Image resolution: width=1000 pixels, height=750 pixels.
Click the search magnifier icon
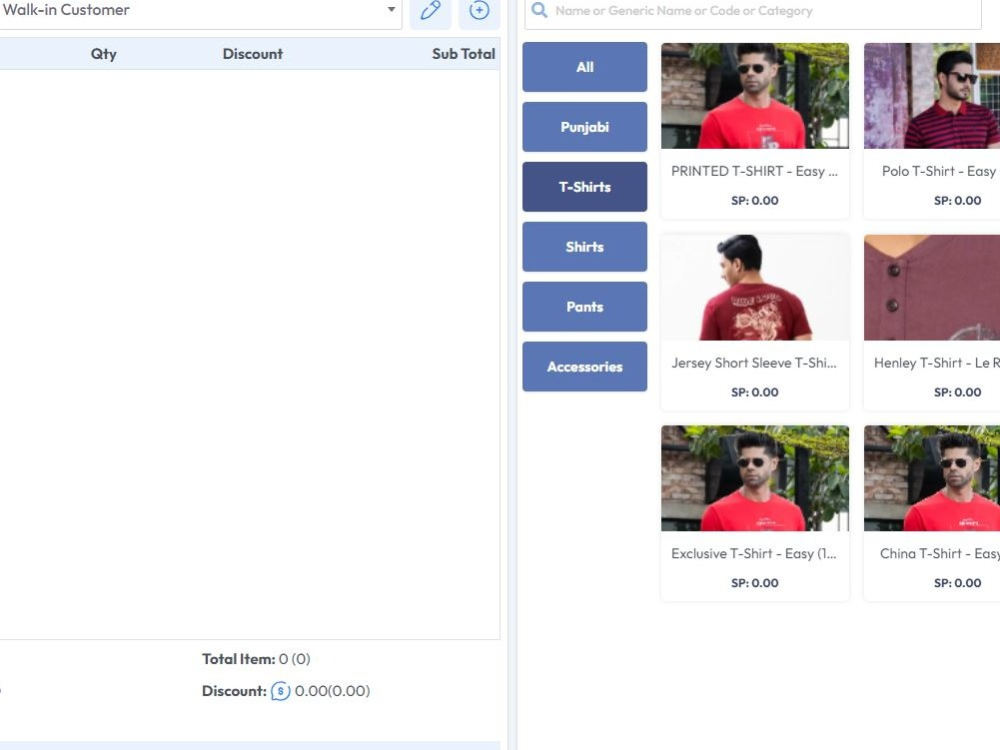540,10
